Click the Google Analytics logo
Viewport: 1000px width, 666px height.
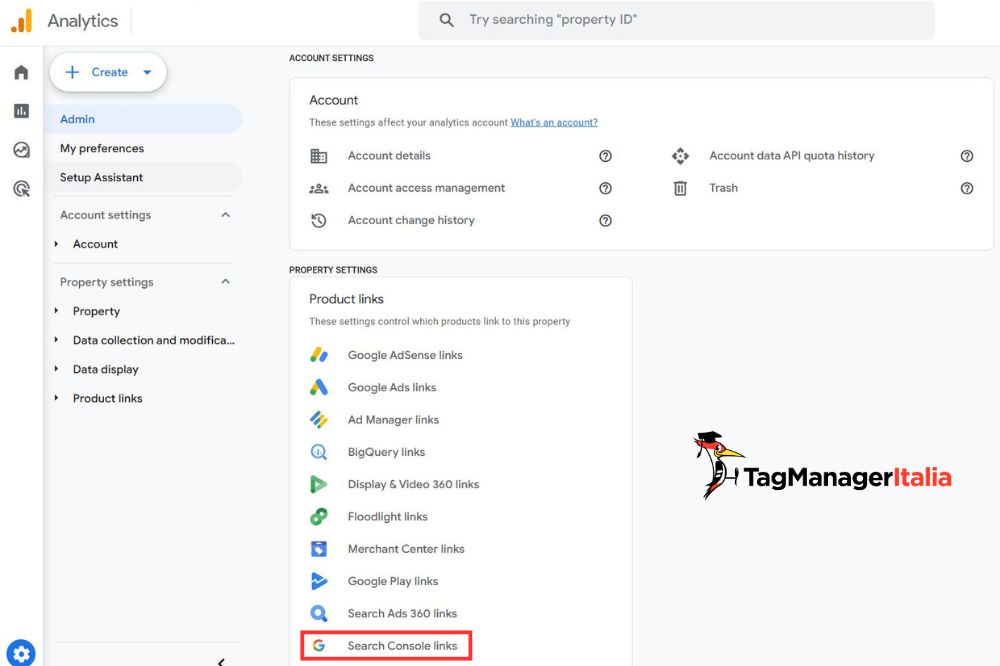coord(21,21)
